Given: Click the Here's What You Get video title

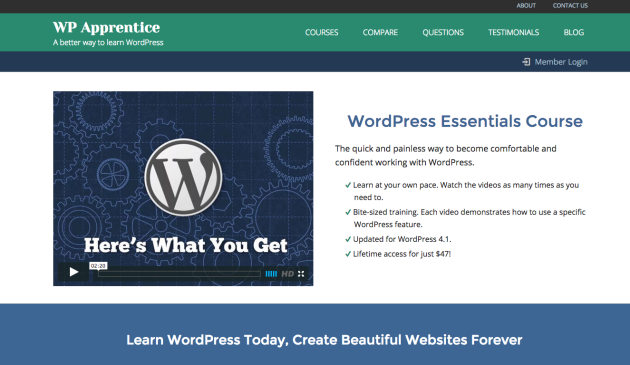Looking at the screenshot, I should point(186,245).
